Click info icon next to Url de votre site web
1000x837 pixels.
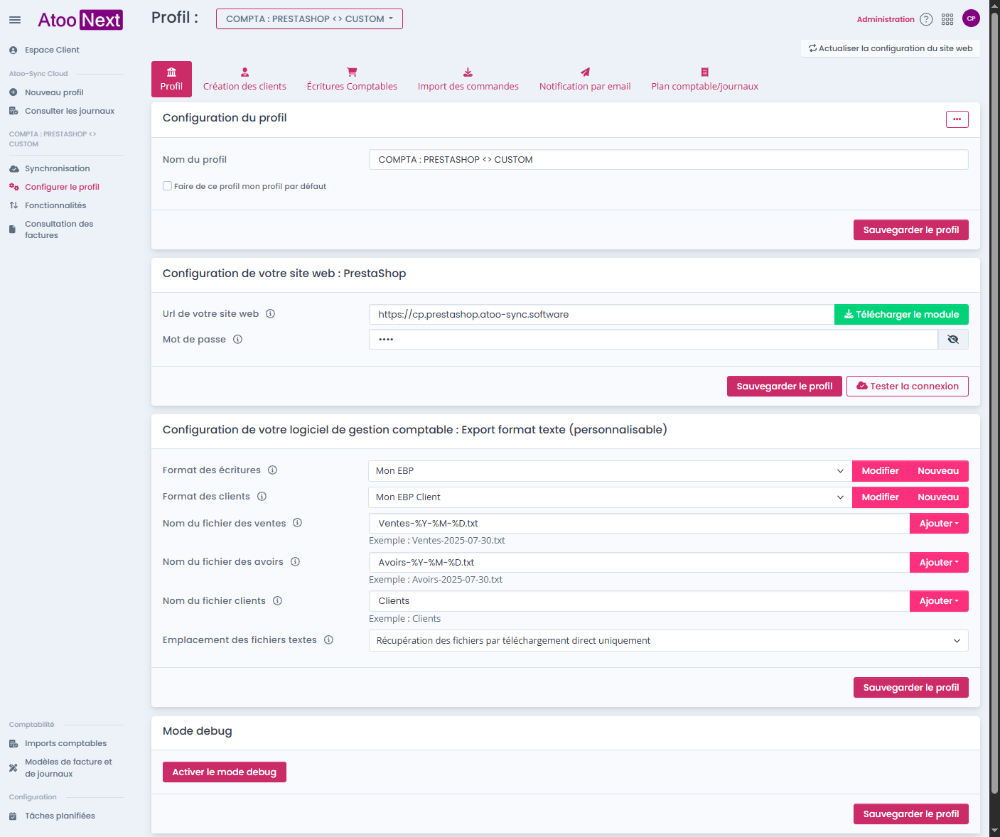pos(270,314)
